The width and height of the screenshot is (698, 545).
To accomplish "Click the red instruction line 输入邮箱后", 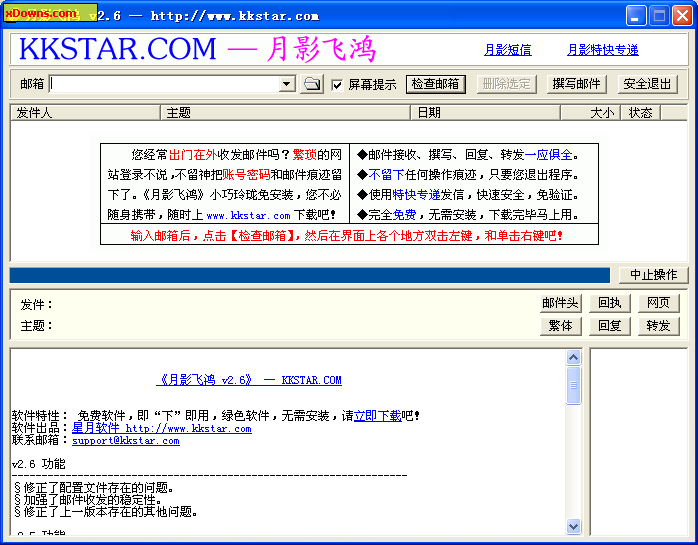I will coord(346,236).
